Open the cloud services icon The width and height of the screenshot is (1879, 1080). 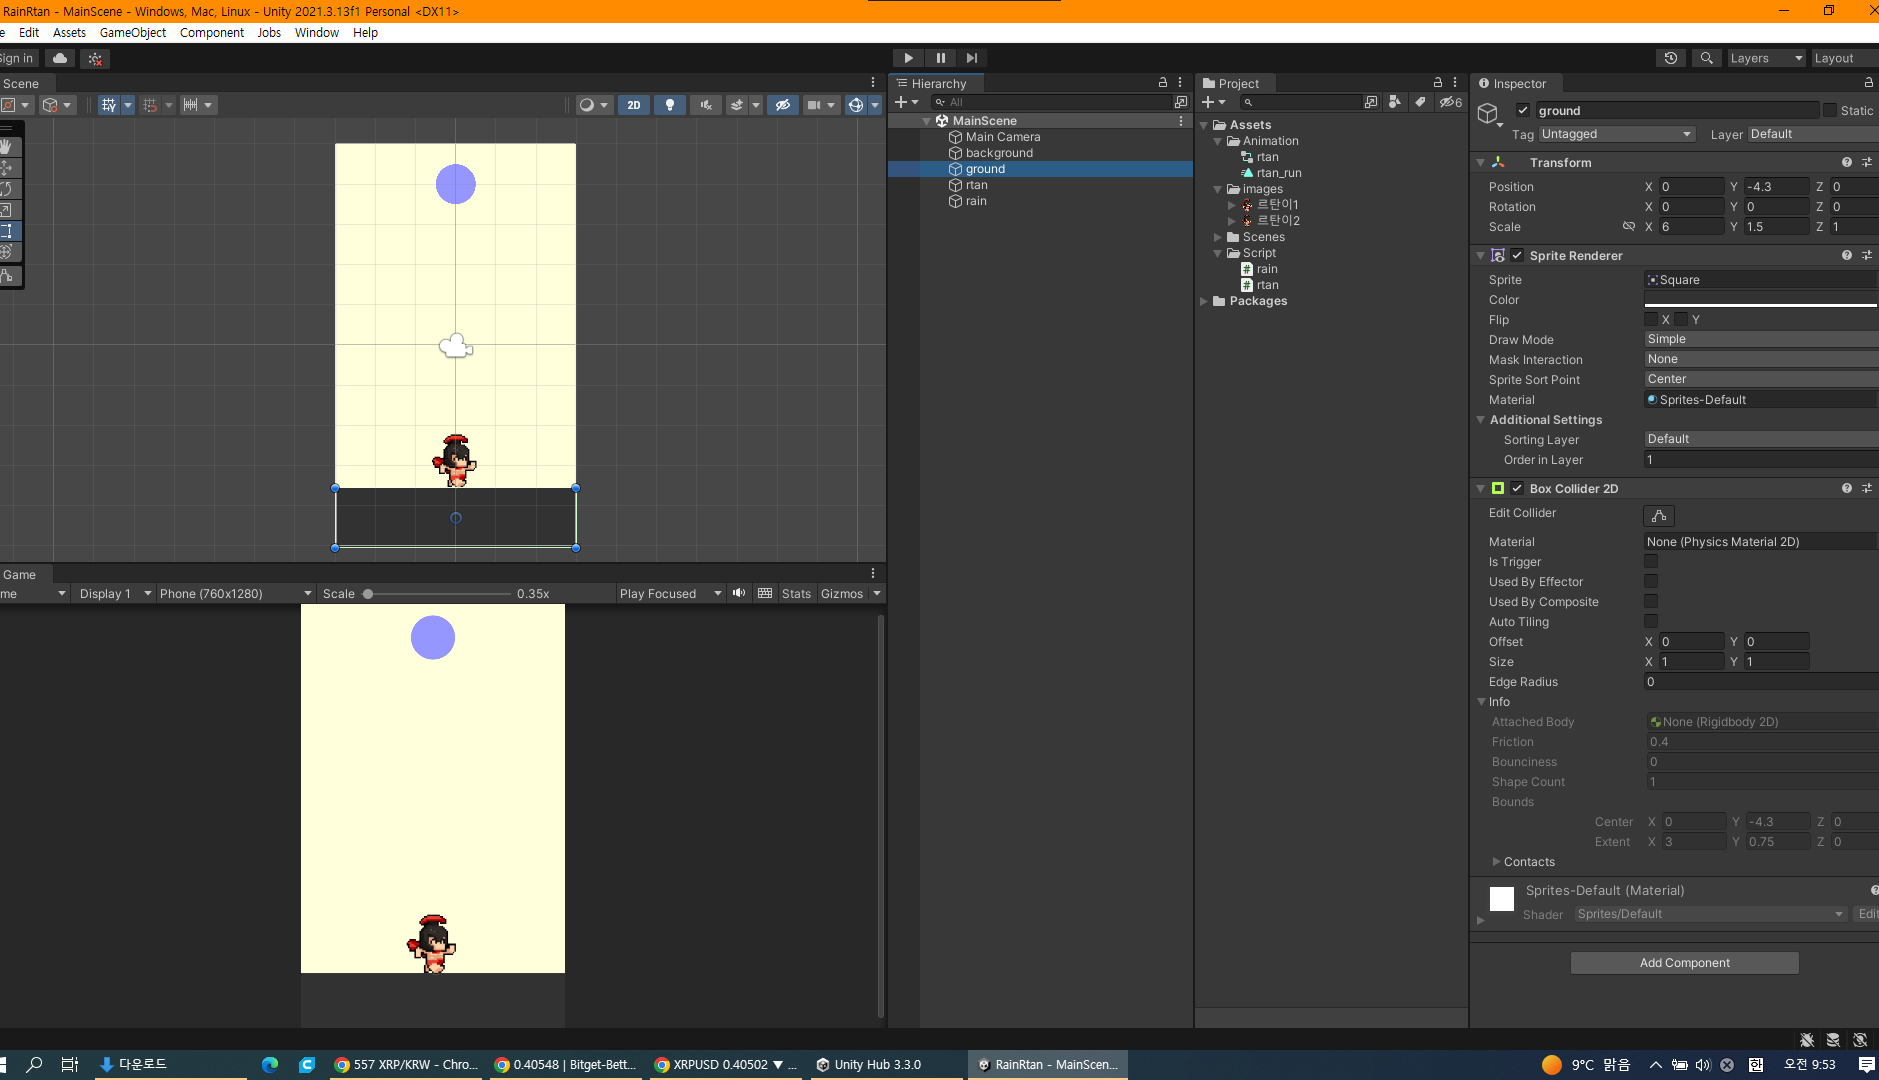(x=60, y=58)
